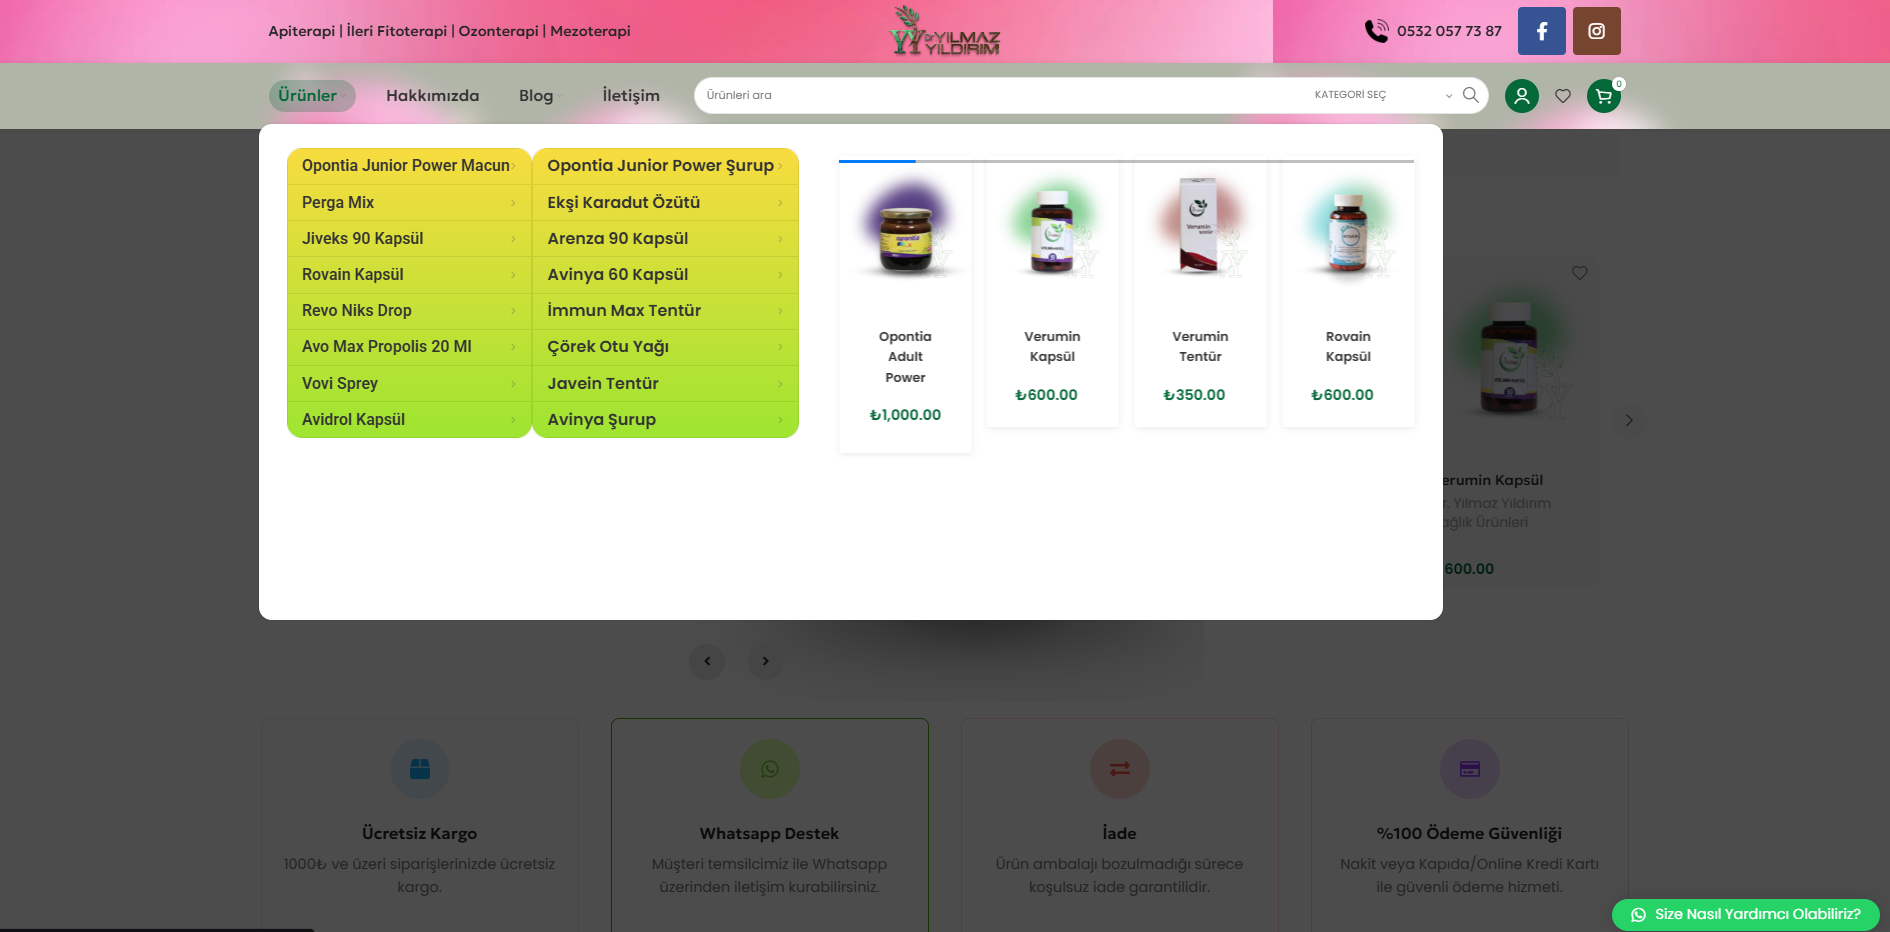The image size is (1890, 932).
Task: Add Verumin Kapsül card to favorites heart
Action: 1580,273
